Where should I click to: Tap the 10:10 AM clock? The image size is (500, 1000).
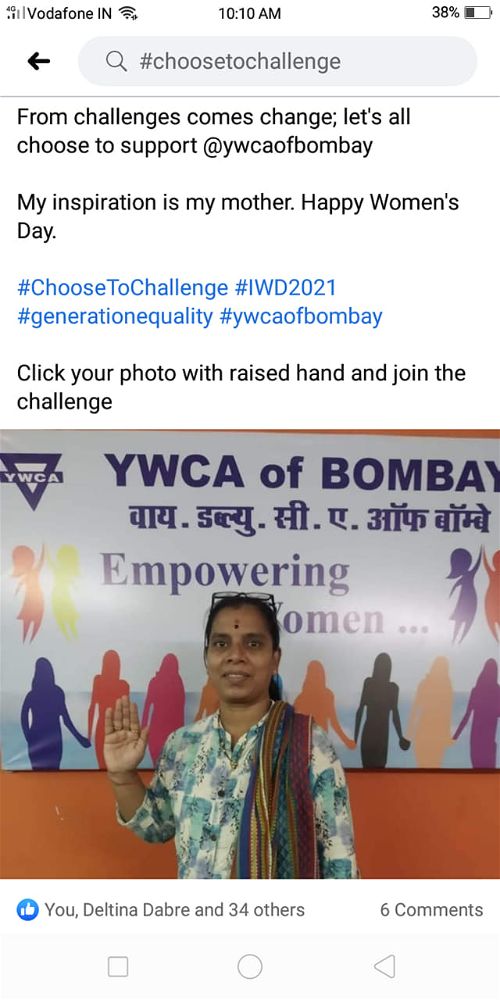(249, 13)
